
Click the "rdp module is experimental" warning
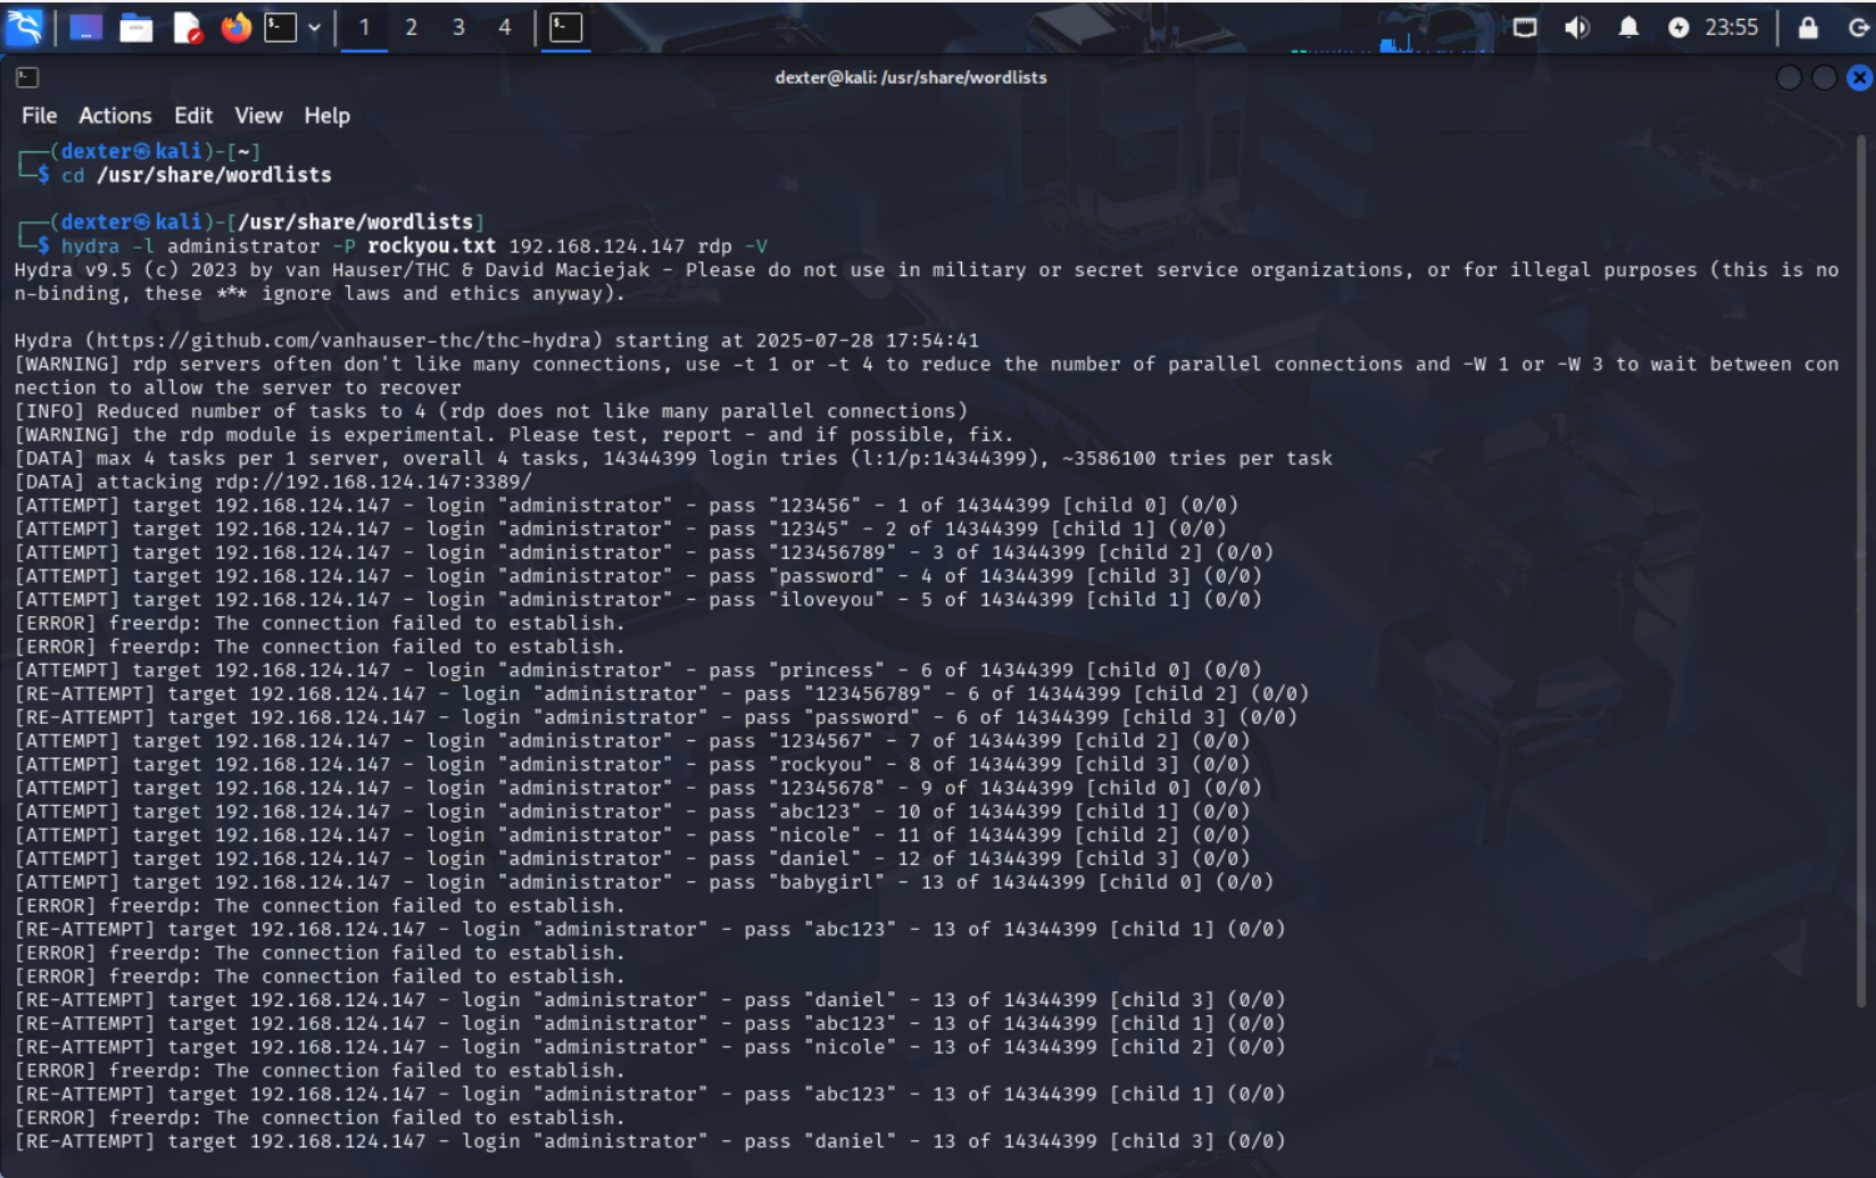[x=514, y=435]
